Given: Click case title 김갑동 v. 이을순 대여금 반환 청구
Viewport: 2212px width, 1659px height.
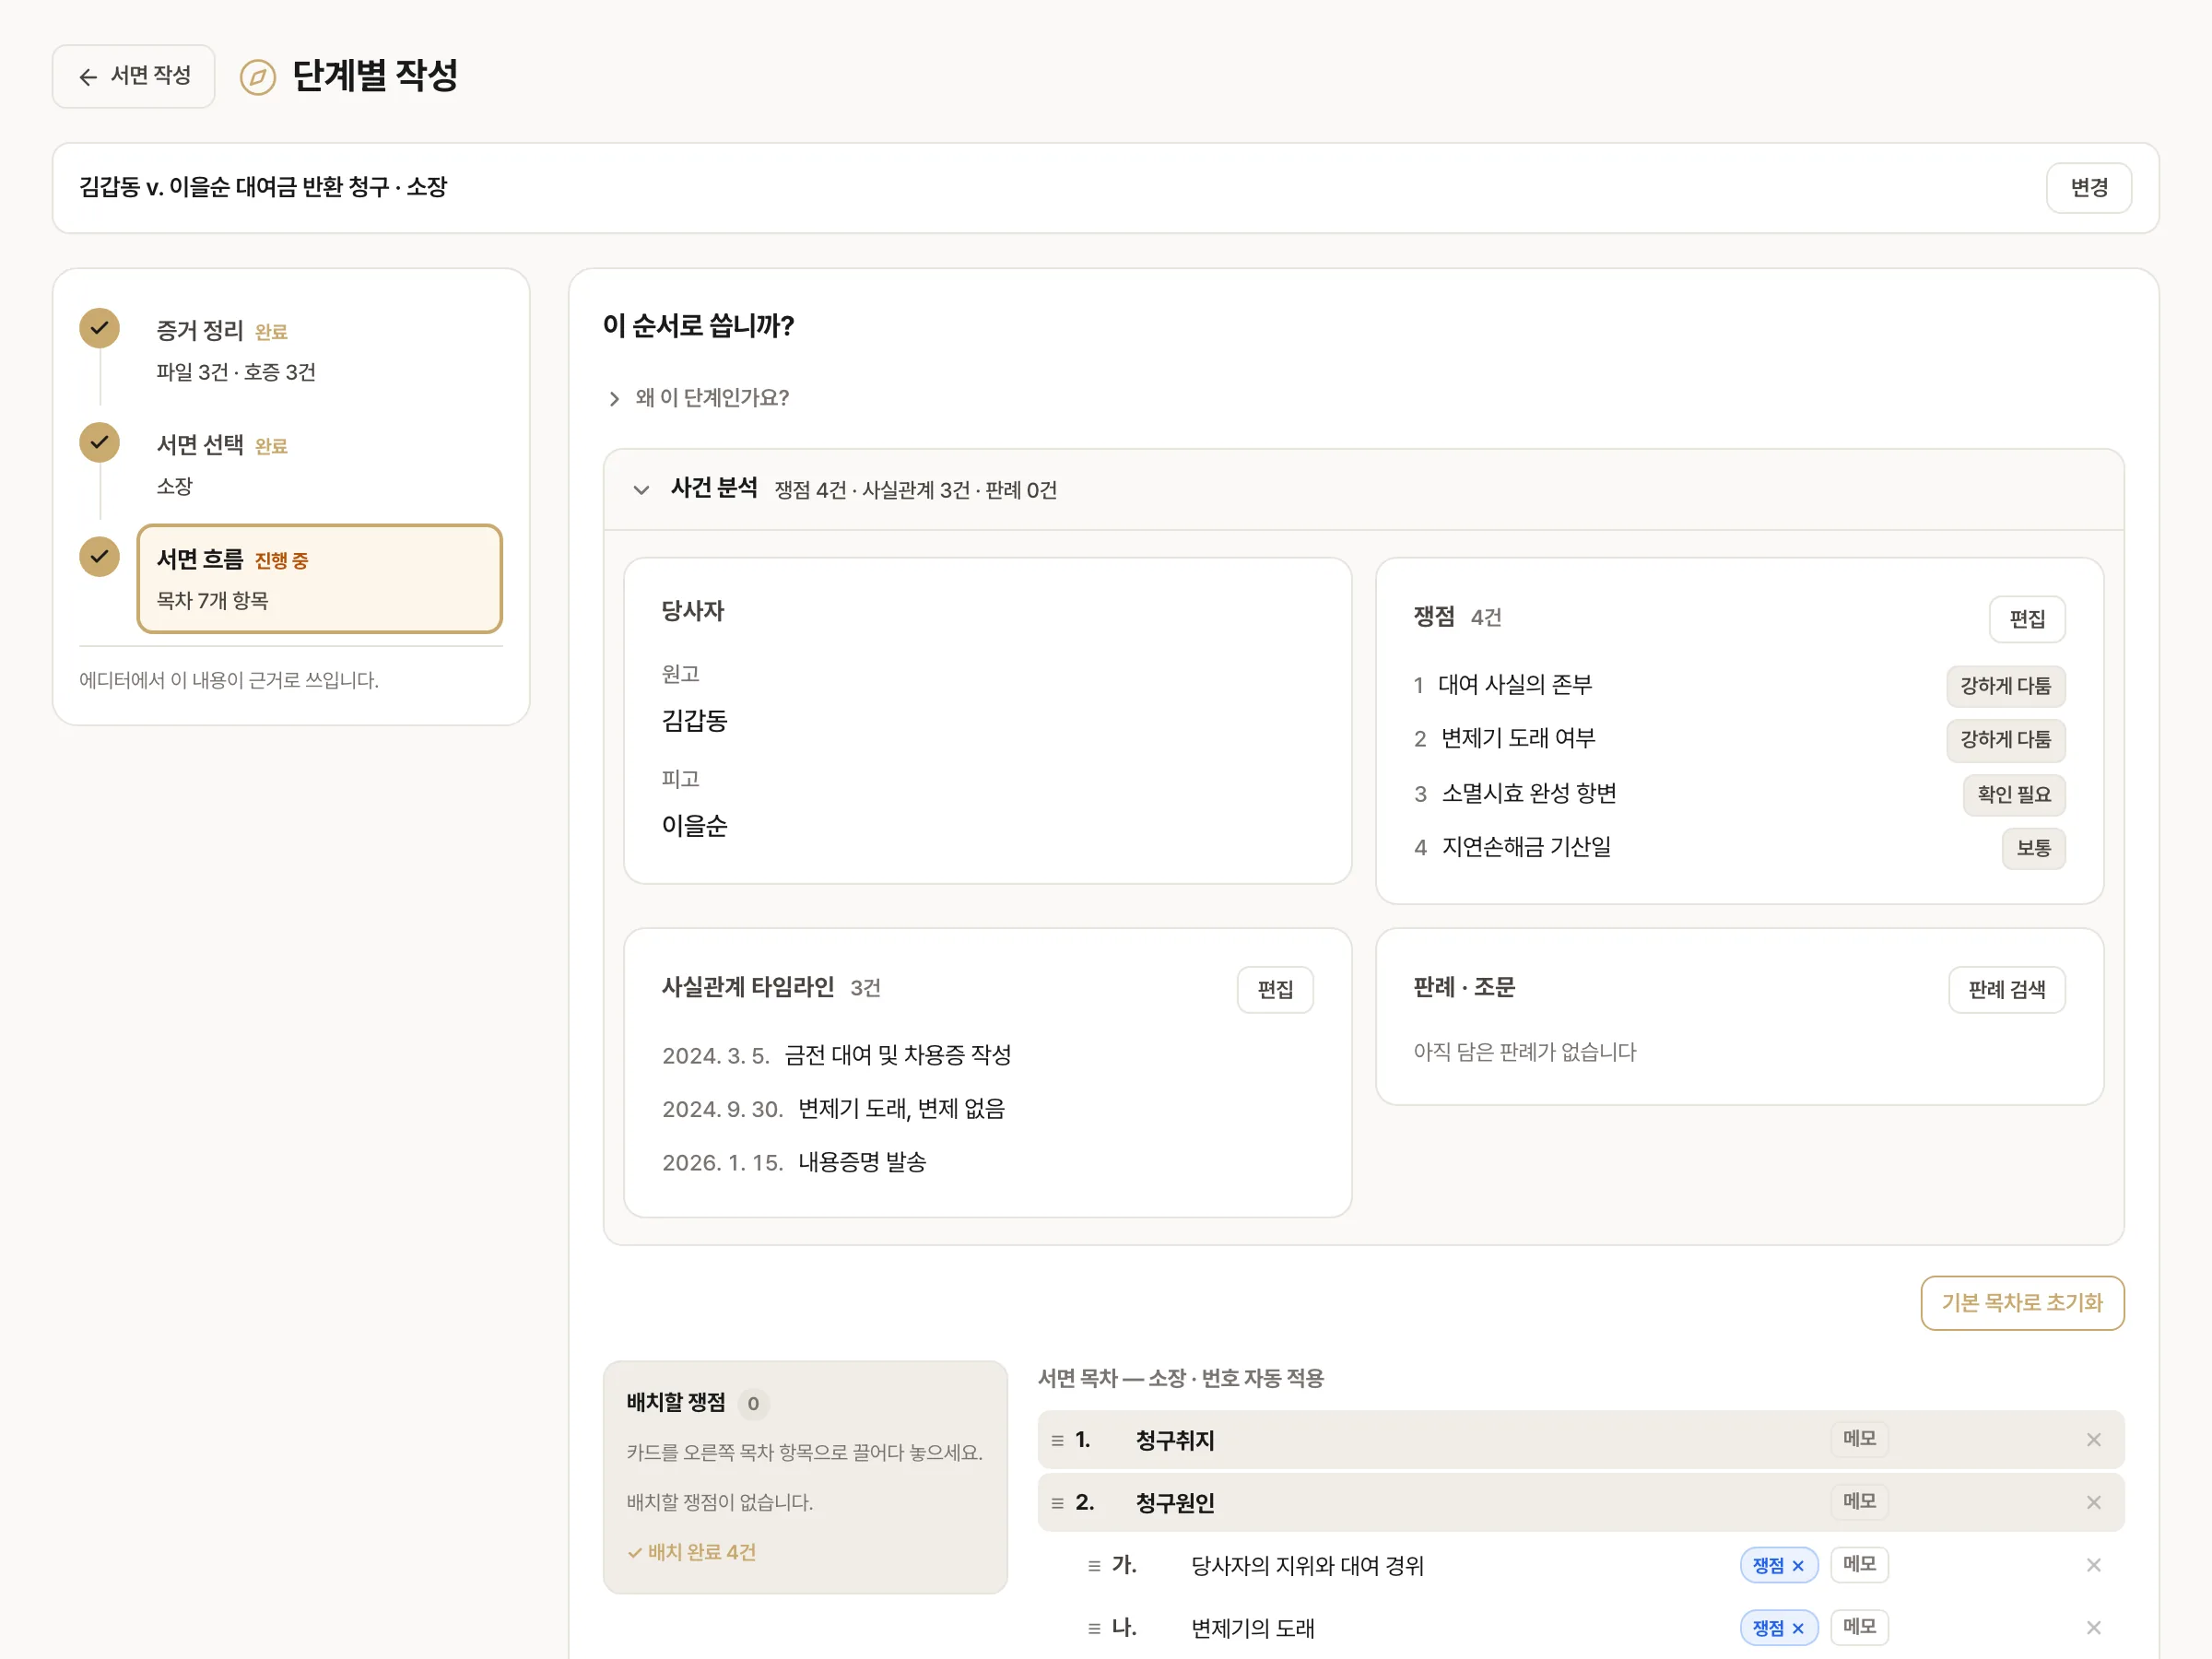Looking at the screenshot, I should [234, 187].
